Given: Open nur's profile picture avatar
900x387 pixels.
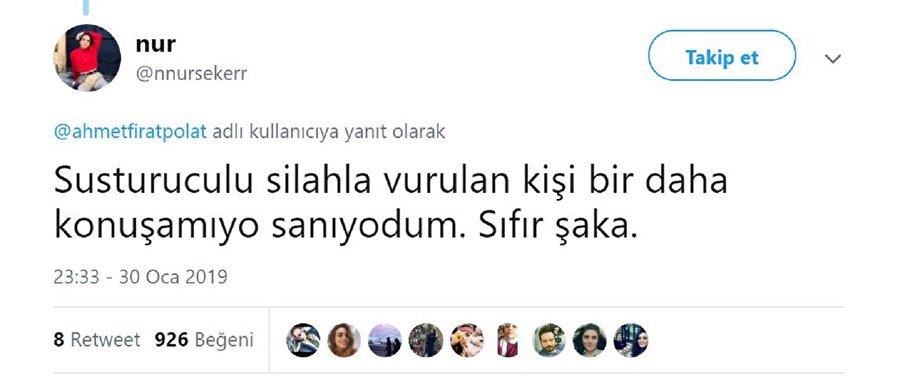Looking at the screenshot, I should [87, 57].
